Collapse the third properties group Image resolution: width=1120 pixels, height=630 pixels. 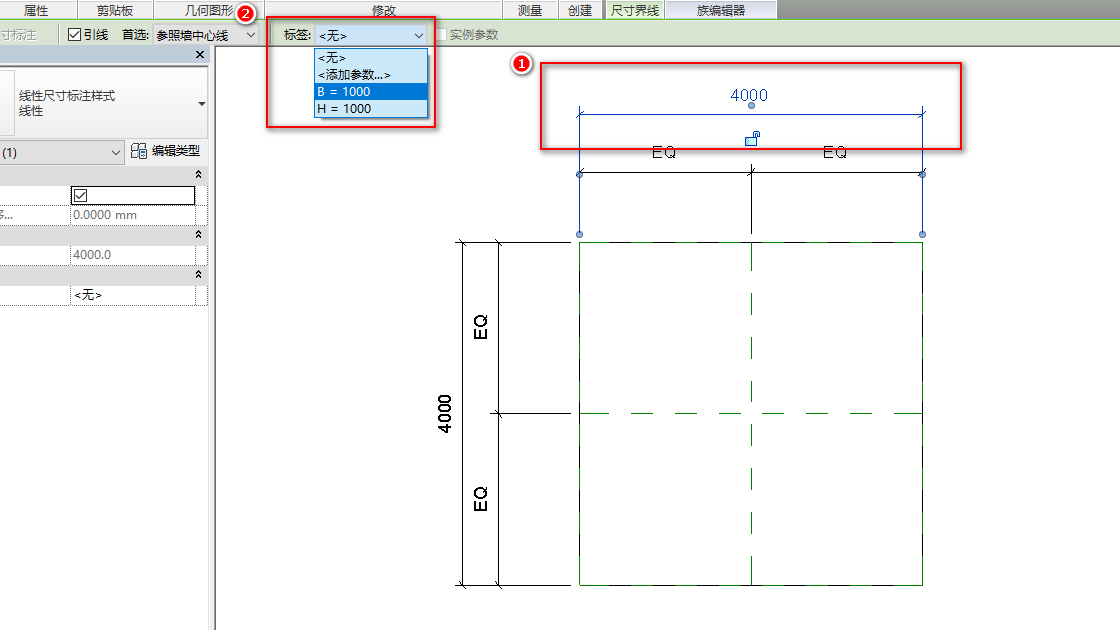tap(199, 274)
